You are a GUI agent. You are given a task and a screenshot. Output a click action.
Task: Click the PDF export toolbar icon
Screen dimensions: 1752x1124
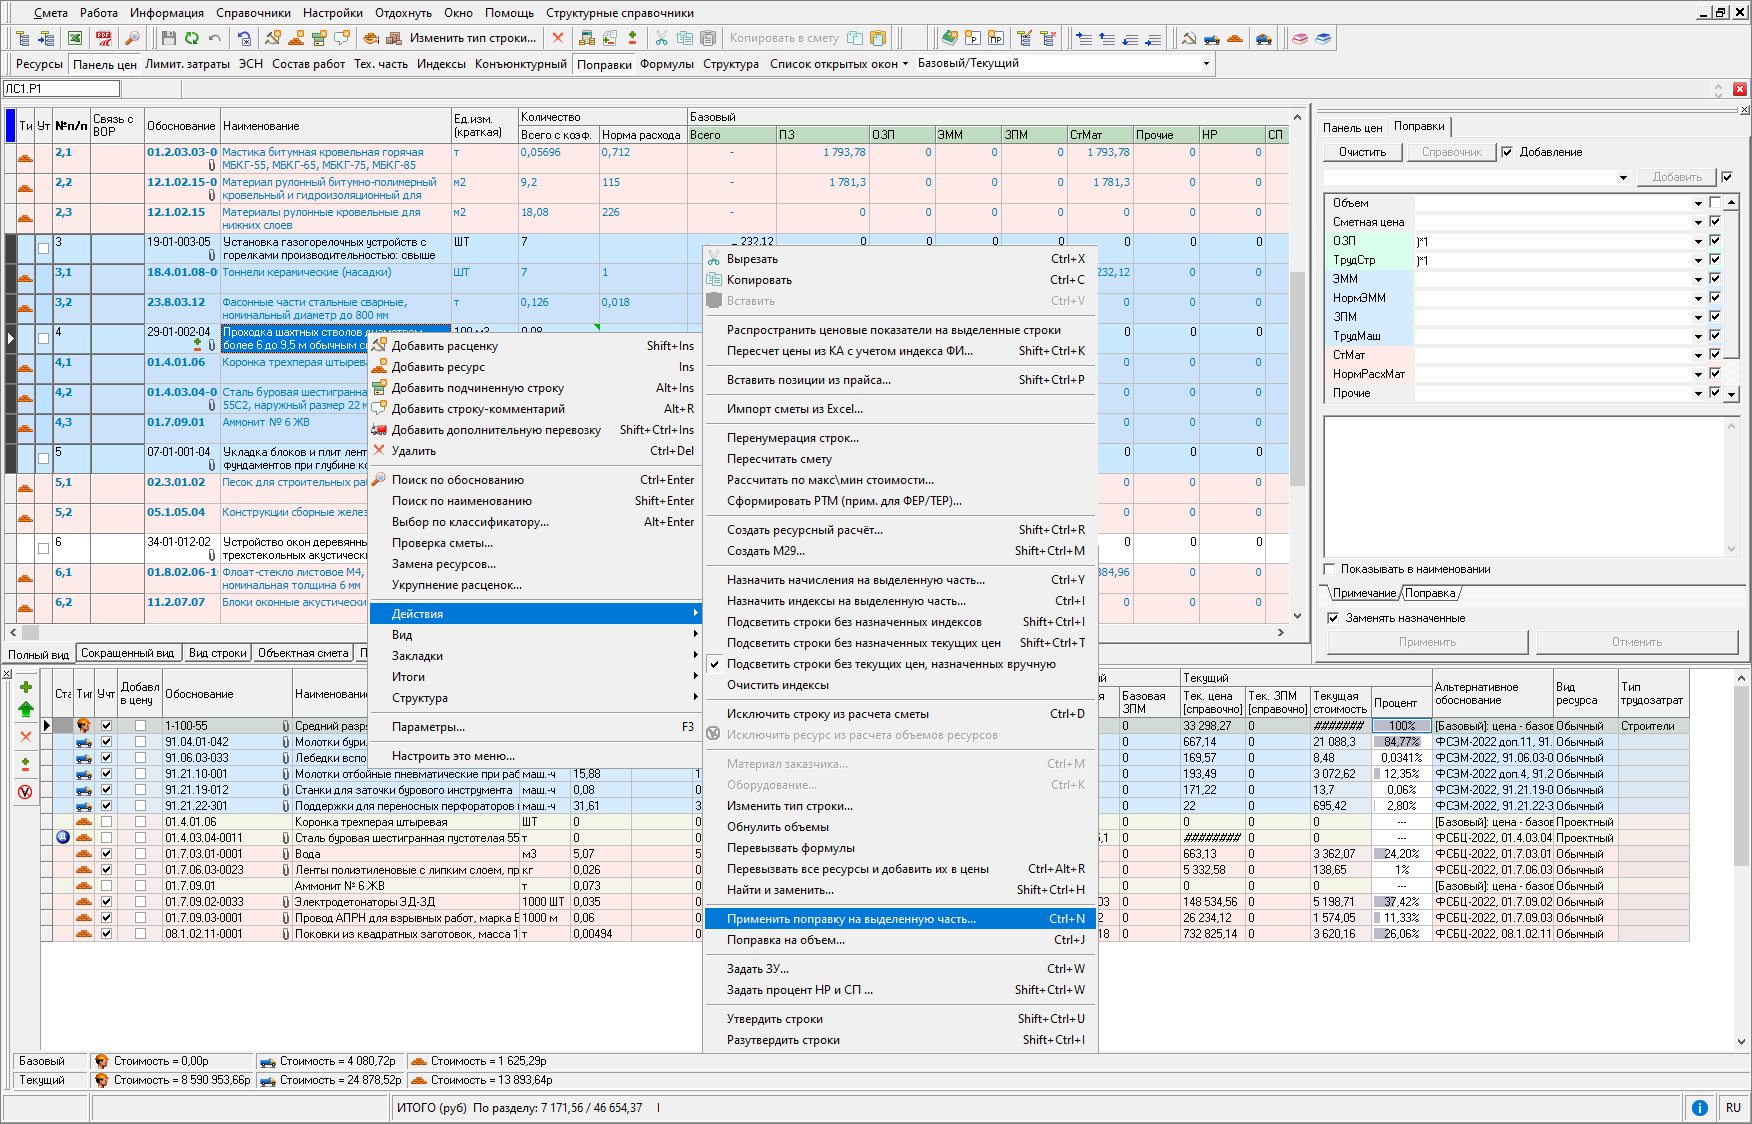click(x=104, y=38)
